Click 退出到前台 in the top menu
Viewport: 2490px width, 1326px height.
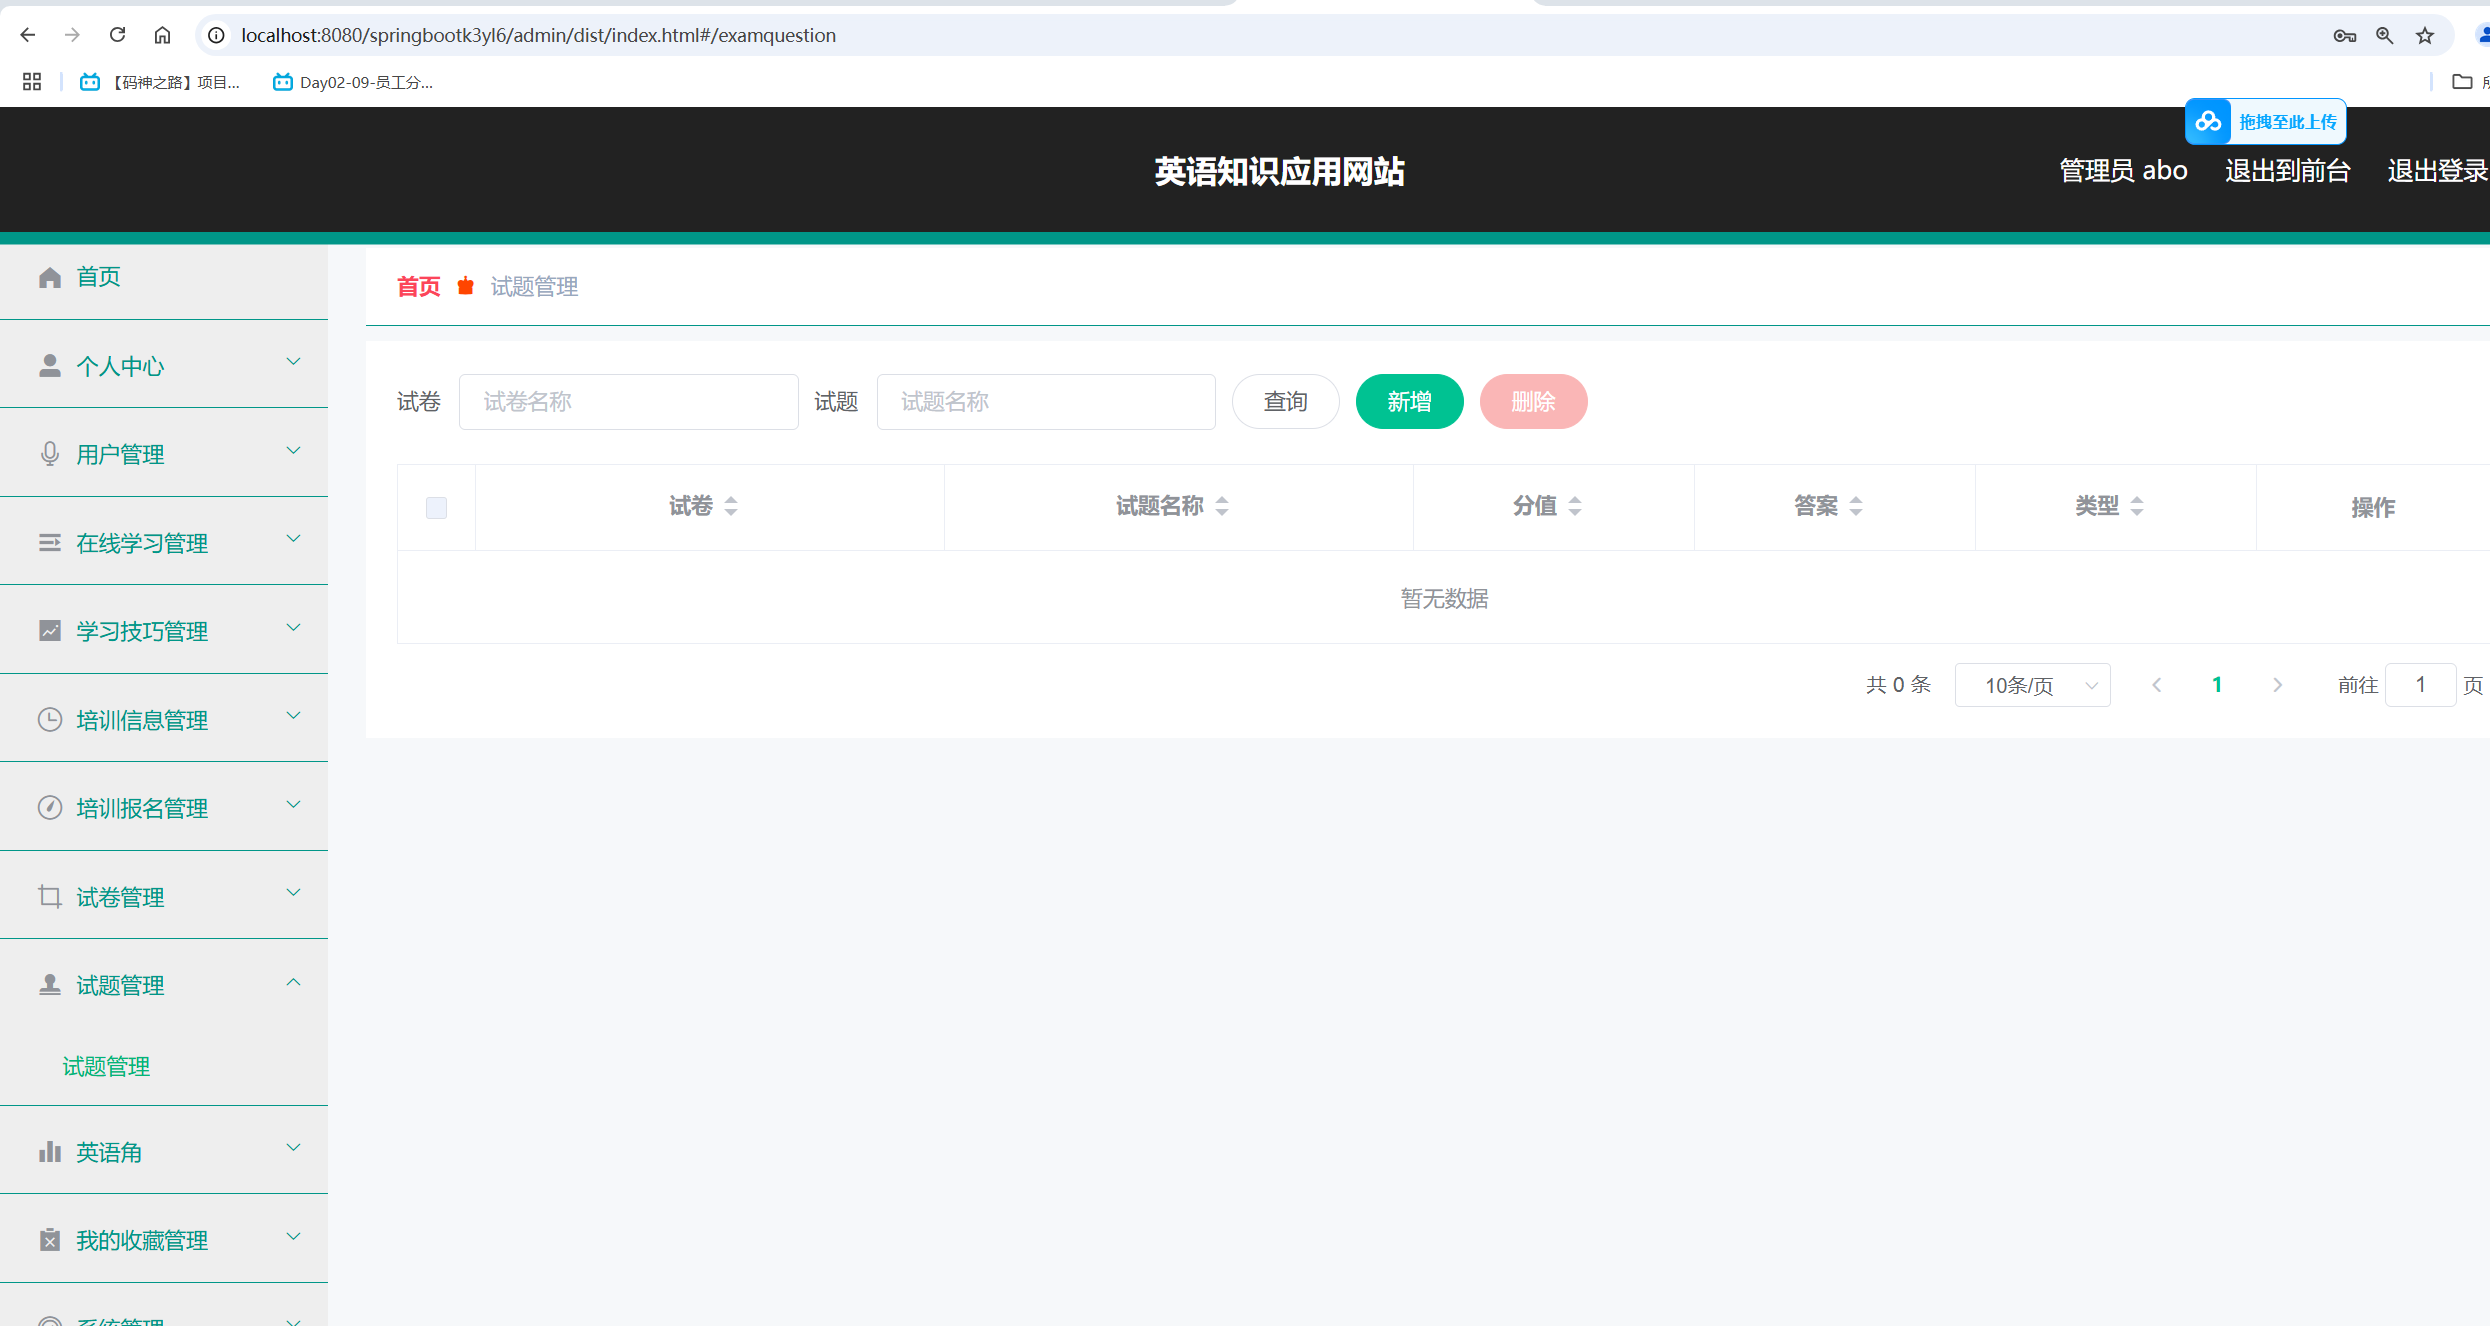pyautogui.click(x=2289, y=170)
